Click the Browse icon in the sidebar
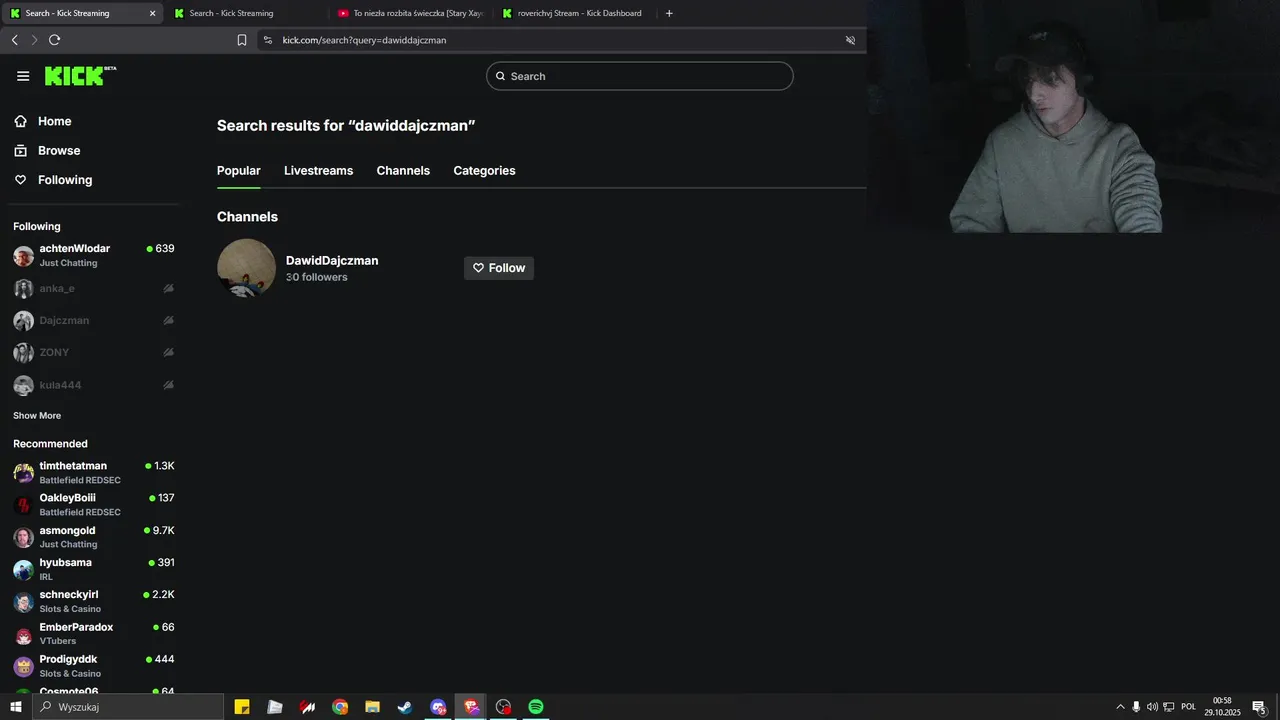The height and width of the screenshot is (720, 1280). coord(20,150)
